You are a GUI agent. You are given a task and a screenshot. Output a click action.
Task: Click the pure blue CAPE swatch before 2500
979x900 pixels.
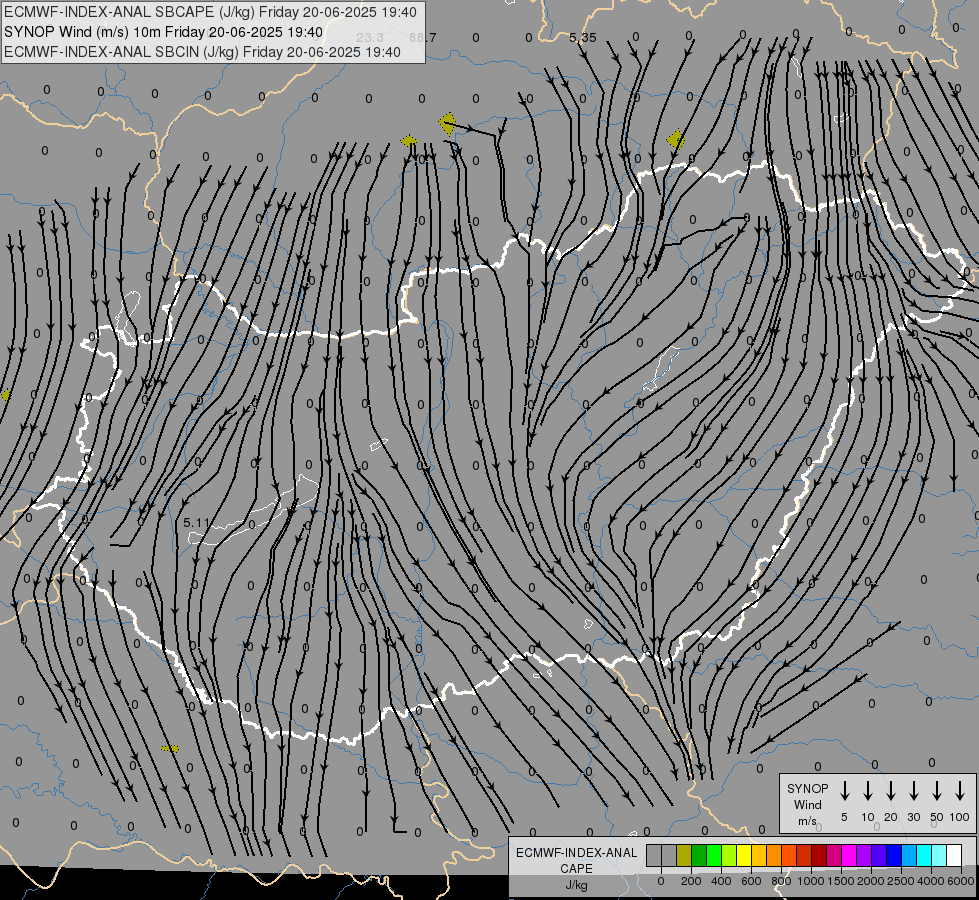(893, 855)
